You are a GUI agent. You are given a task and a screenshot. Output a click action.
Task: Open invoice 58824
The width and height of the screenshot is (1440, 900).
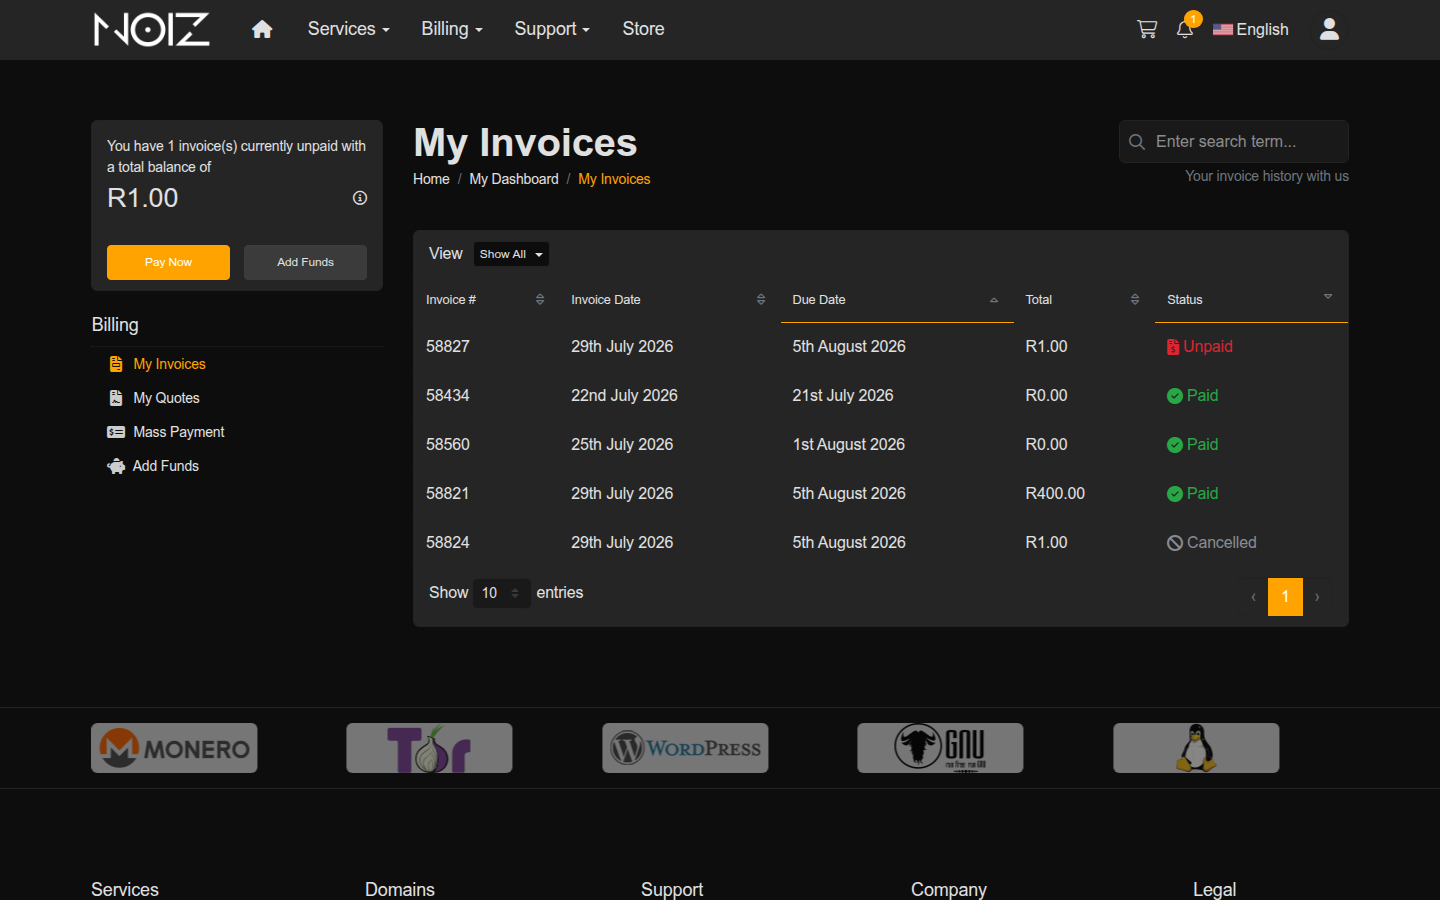pyautogui.click(x=448, y=543)
